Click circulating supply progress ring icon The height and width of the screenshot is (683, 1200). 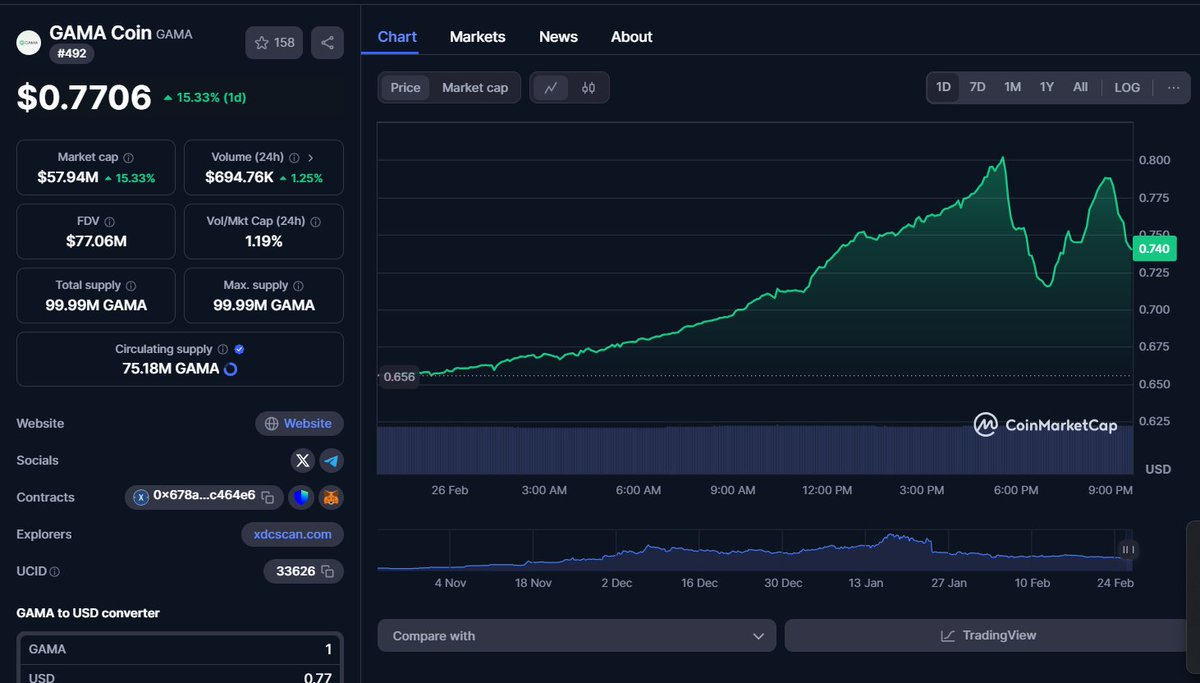tap(231, 369)
